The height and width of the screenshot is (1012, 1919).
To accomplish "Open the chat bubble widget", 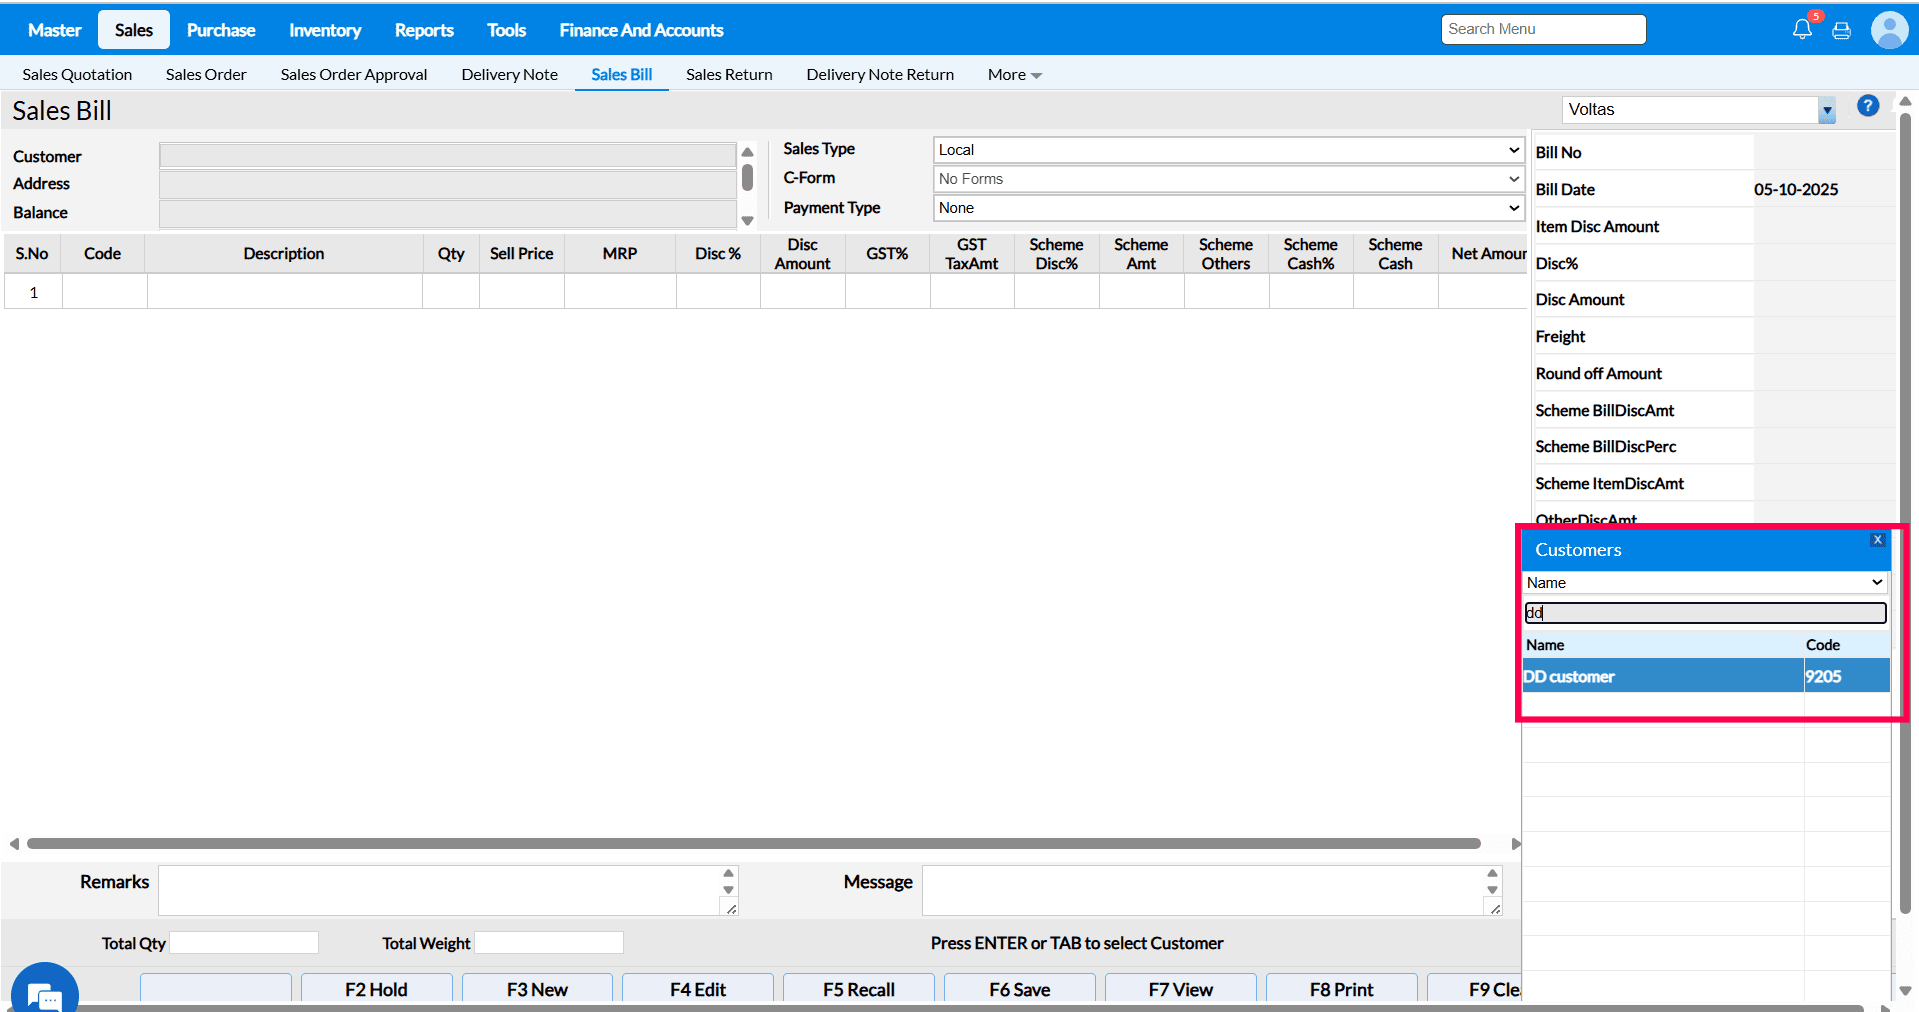I will tap(44, 993).
